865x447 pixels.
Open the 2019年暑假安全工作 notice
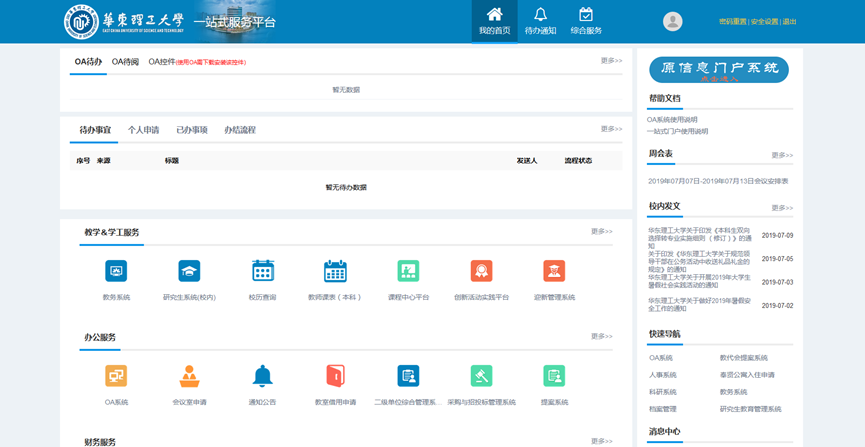pos(700,305)
